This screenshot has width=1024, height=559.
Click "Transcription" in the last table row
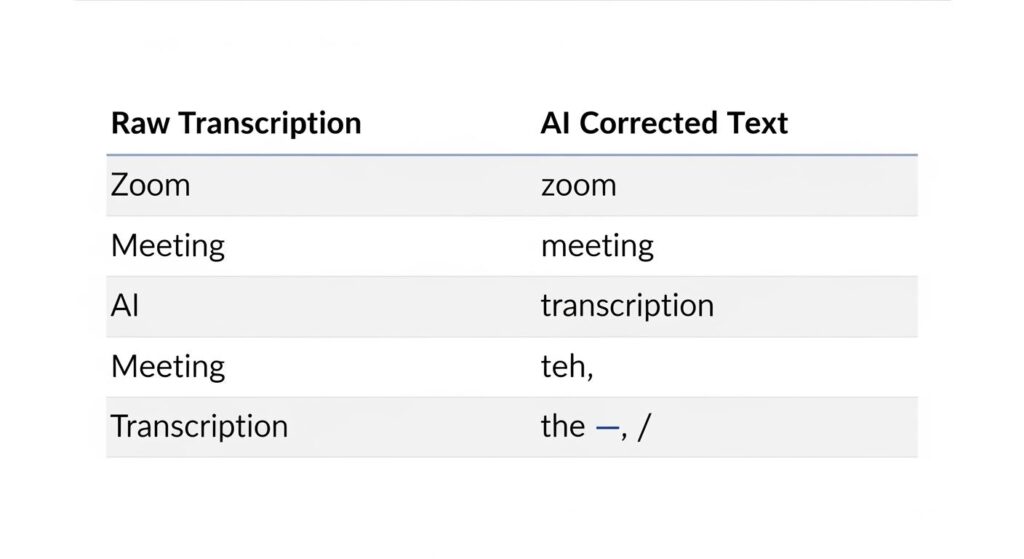tap(199, 427)
